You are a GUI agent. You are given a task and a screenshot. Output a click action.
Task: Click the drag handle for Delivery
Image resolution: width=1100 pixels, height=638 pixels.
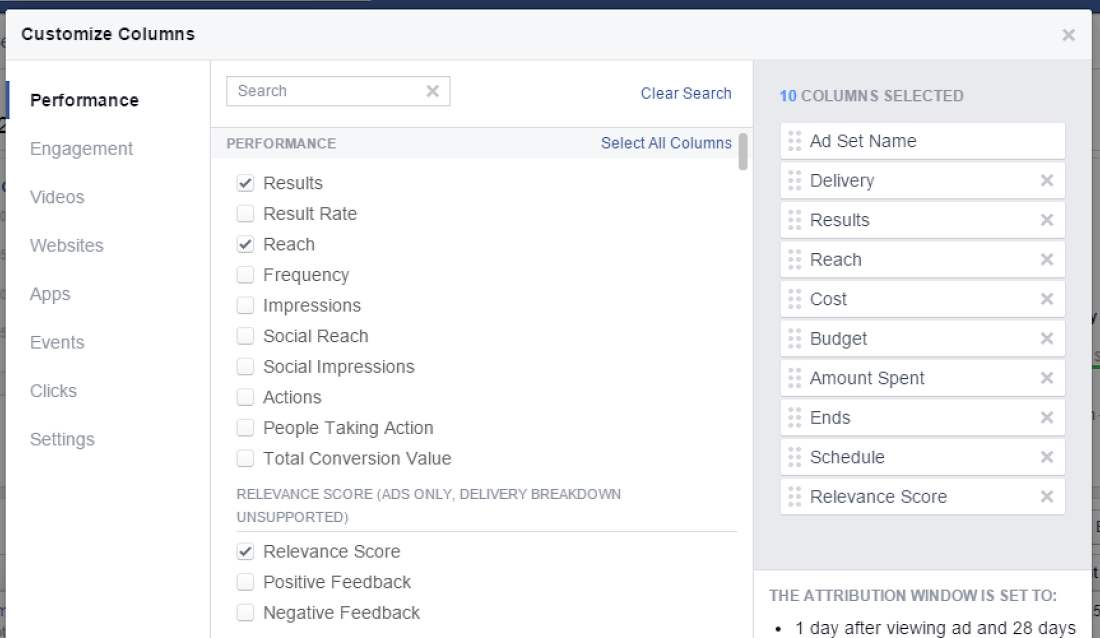pyautogui.click(x=794, y=180)
